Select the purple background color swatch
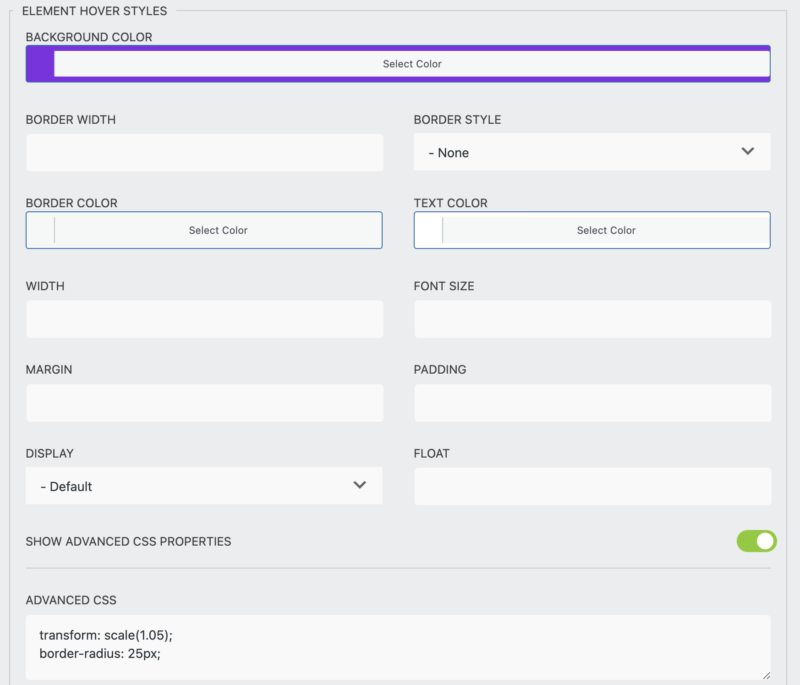This screenshot has width=800, height=685. pos(38,63)
